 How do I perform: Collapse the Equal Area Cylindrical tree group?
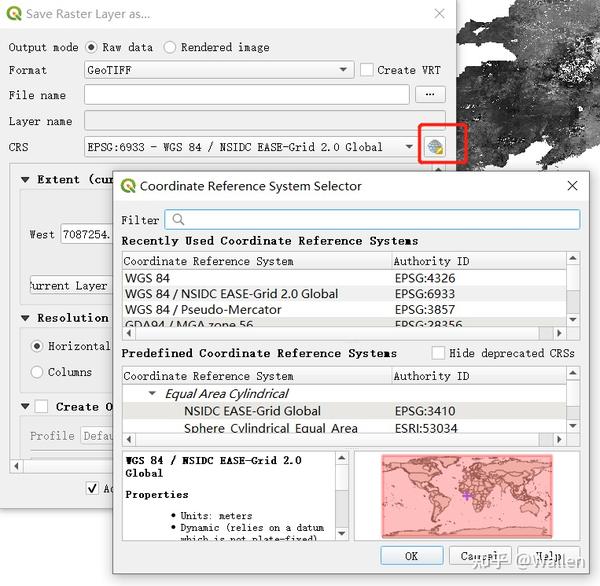click(152, 393)
